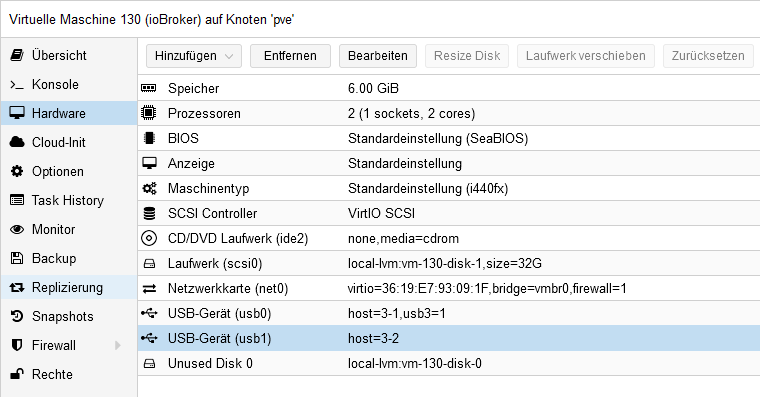Select the 'host=3-1,usb3=1' value

396,314
